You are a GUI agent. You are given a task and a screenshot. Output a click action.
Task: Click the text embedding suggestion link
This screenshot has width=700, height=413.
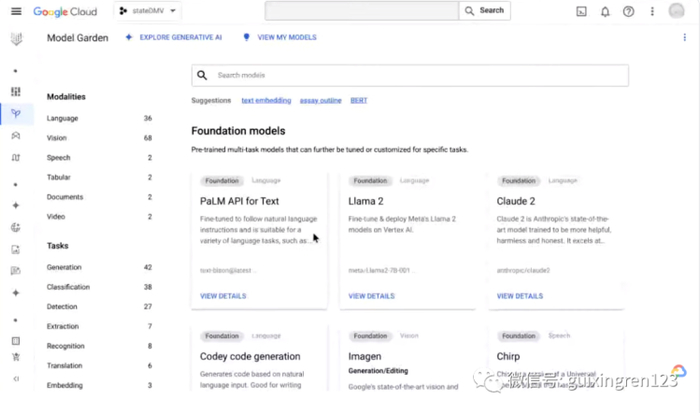coord(266,100)
